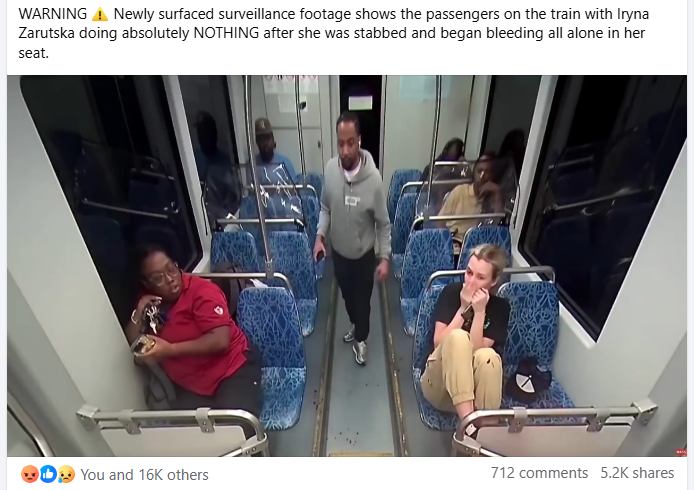Click the word "WARNING" starting the caption
The image size is (694, 490).
[x=53, y=14]
